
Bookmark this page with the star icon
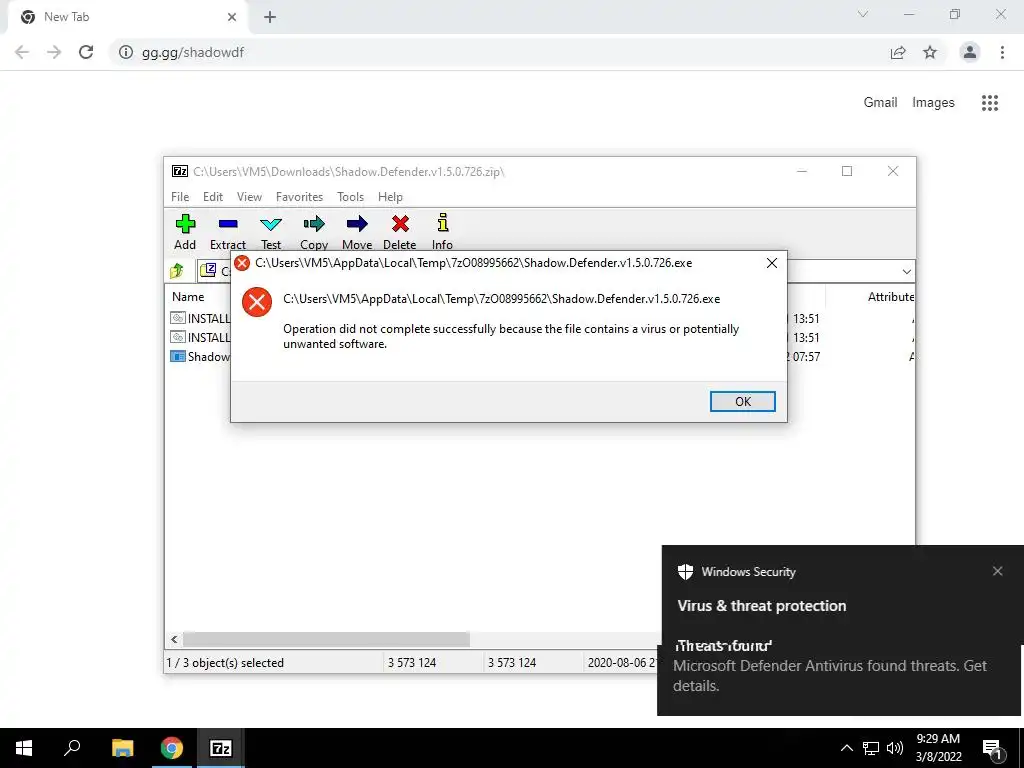930,52
